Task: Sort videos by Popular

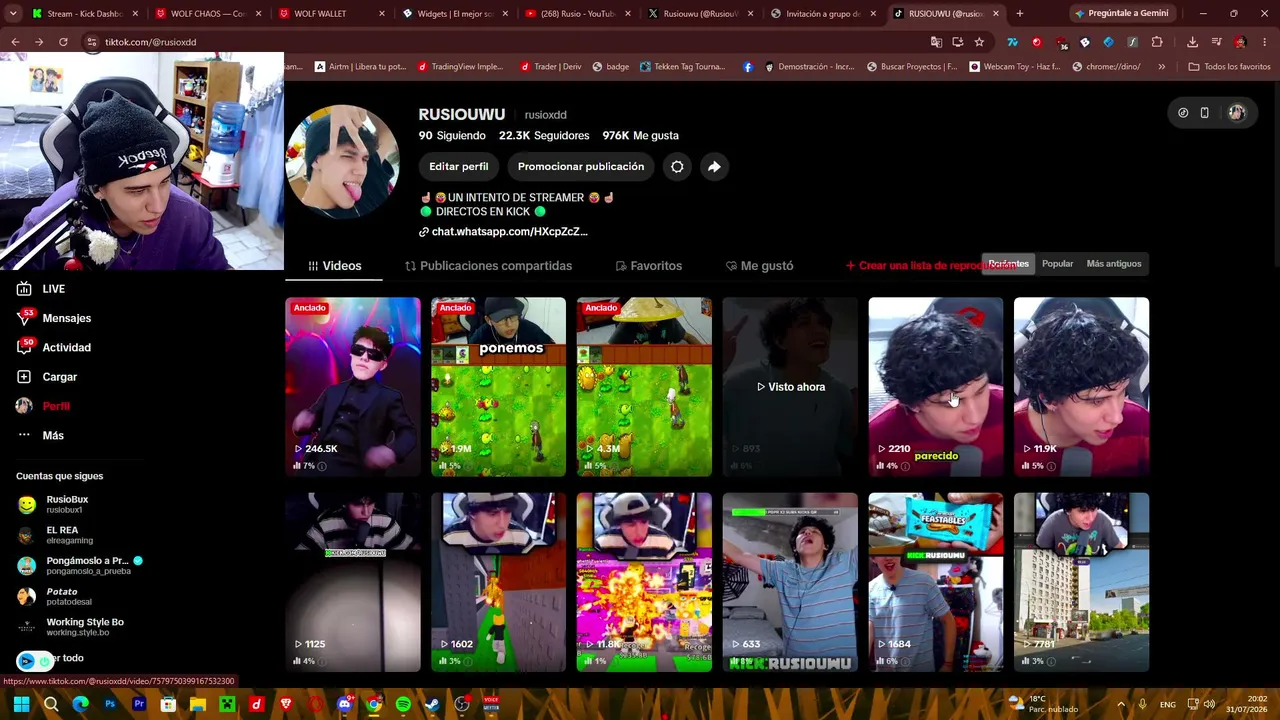Action: [1058, 264]
